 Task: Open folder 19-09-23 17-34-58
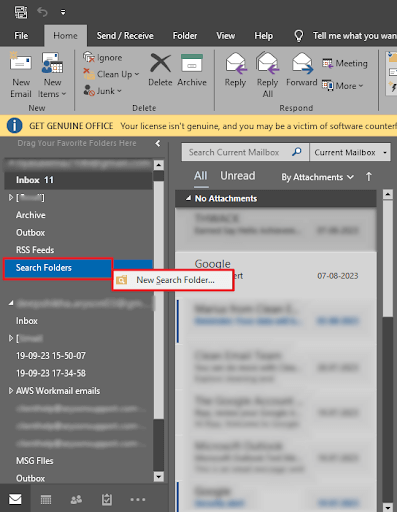pos(51,373)
